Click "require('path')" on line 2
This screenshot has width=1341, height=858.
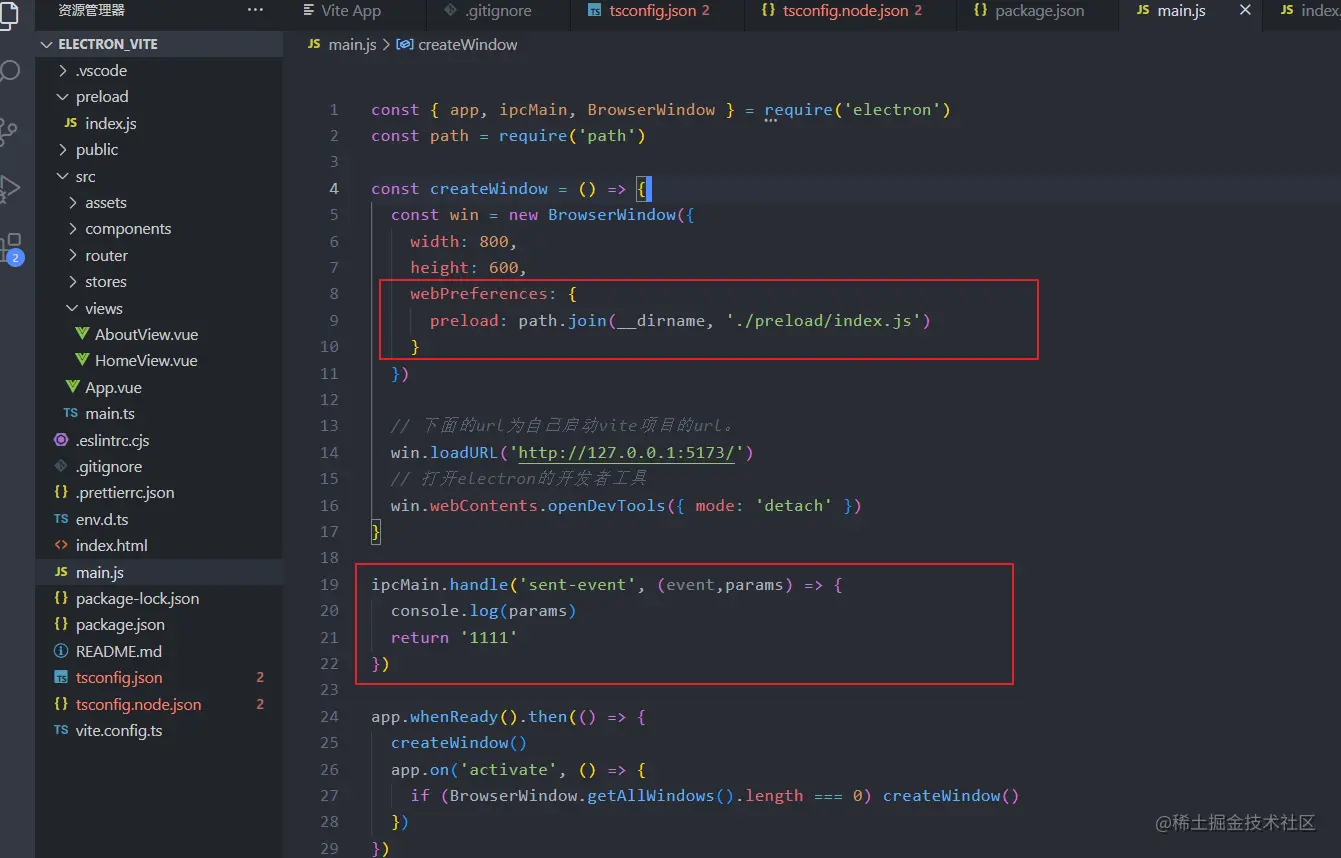(573, 136)
